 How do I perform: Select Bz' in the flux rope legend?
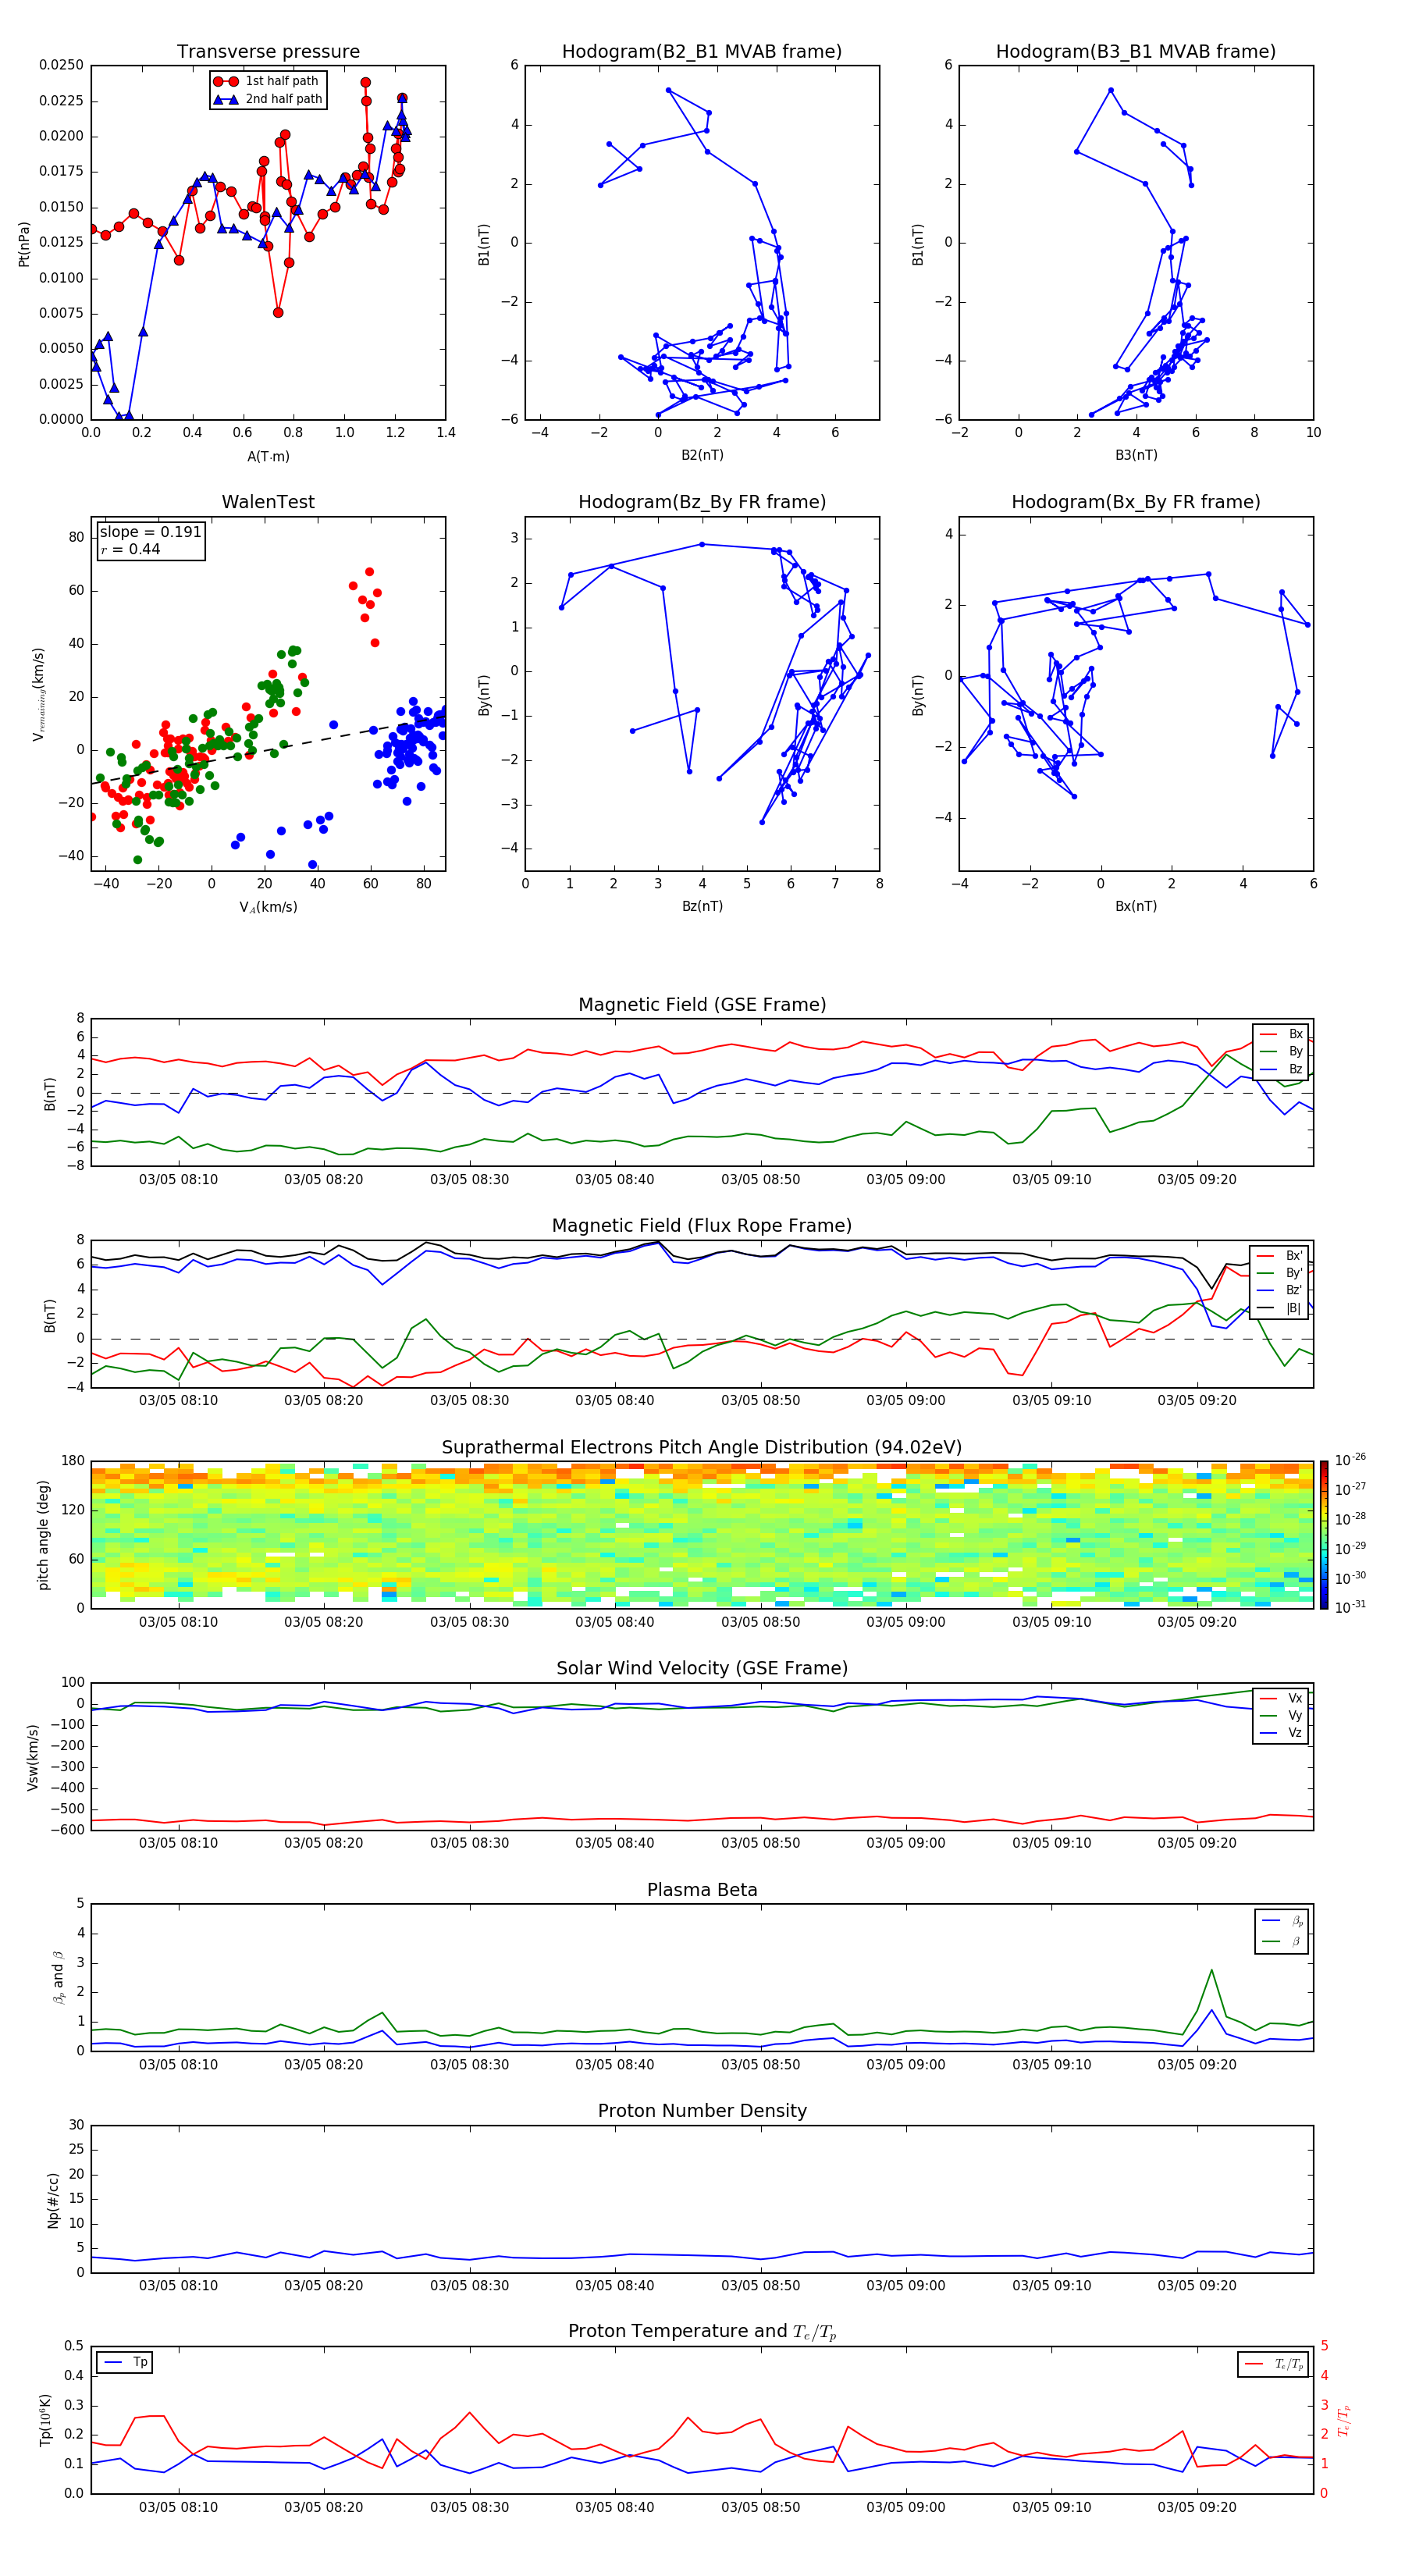(x=1280, y=1290)
